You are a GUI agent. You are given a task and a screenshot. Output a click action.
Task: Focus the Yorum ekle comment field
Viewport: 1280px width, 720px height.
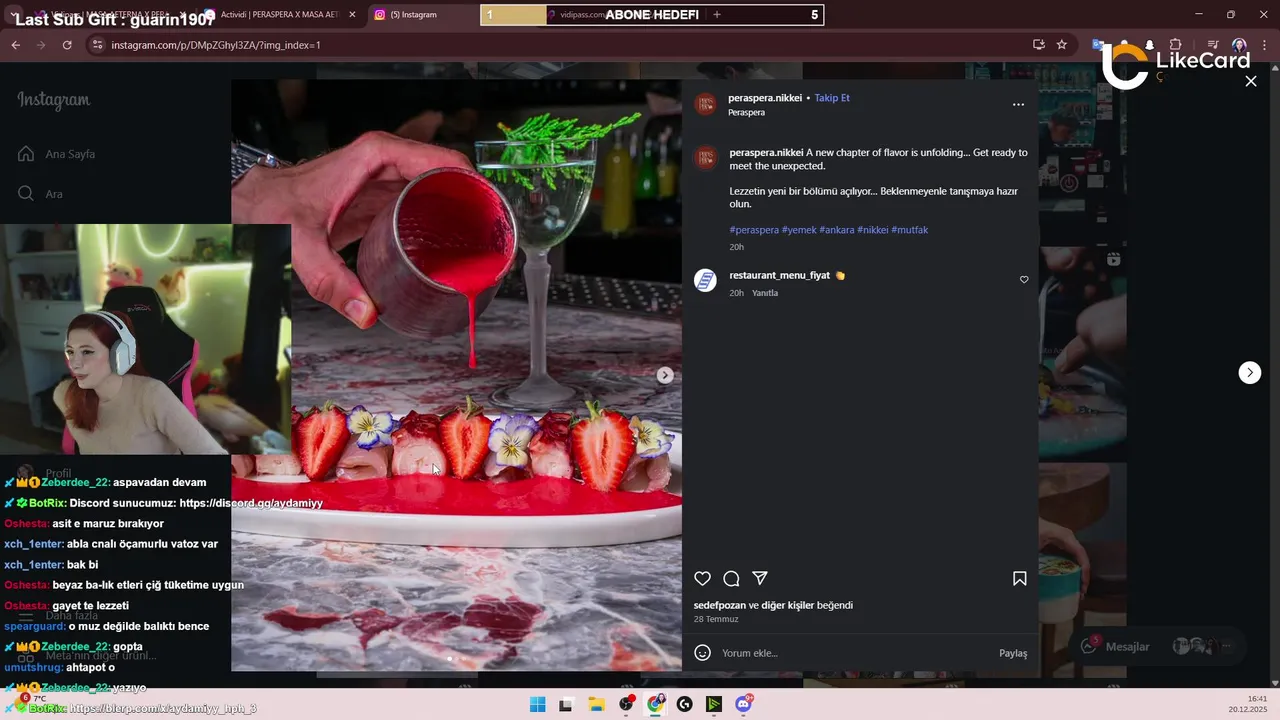pyautogui.click(x=855, y=653)
